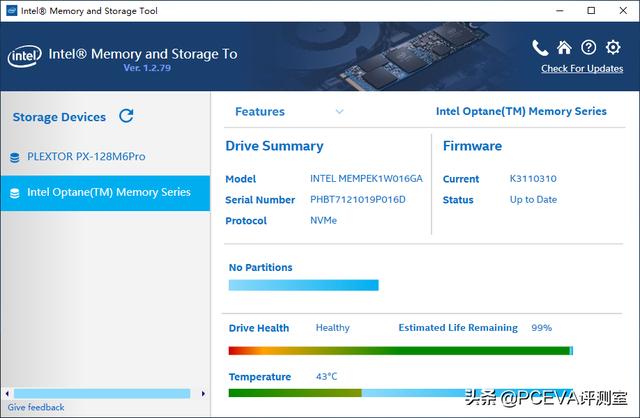The height and width of the screenshot is (418, 640).
Task: Click the Serial Number label
Action: tap(260, 200)
